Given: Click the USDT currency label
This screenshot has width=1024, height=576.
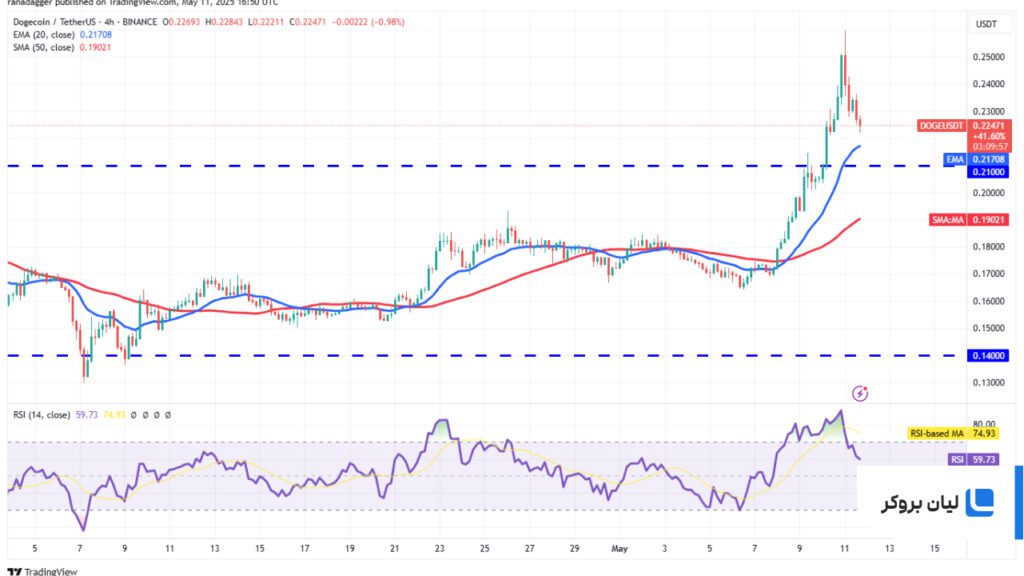Looking at the screenshot, I should pyautogui.click(x=986, y=24).
